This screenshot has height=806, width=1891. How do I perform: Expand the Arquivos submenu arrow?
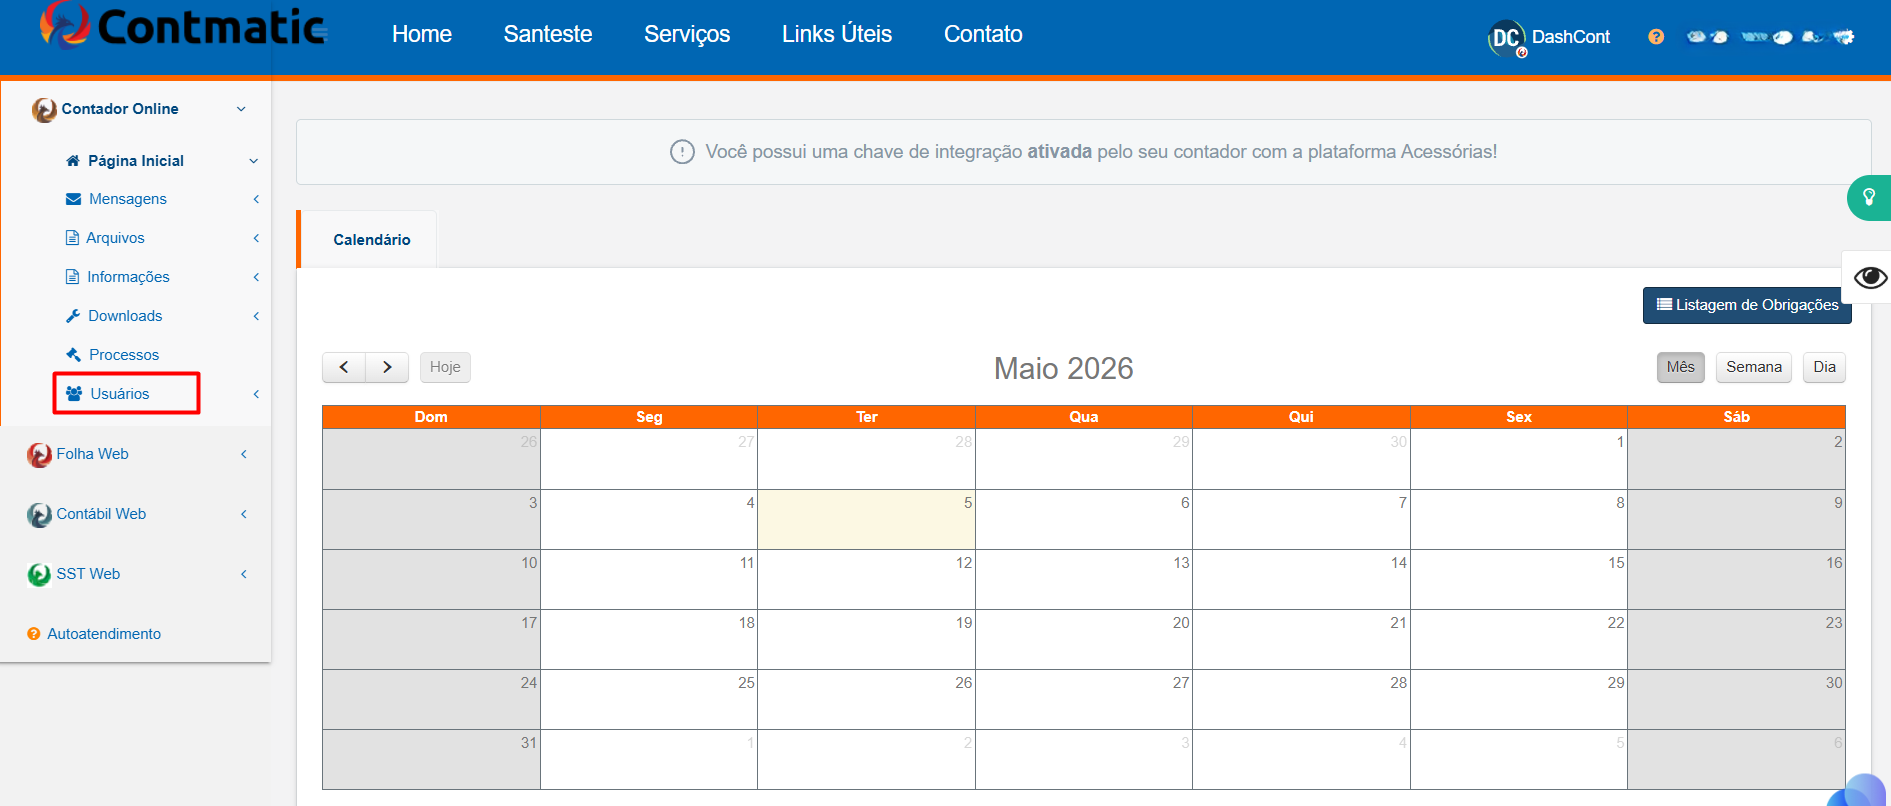point(256,238)
